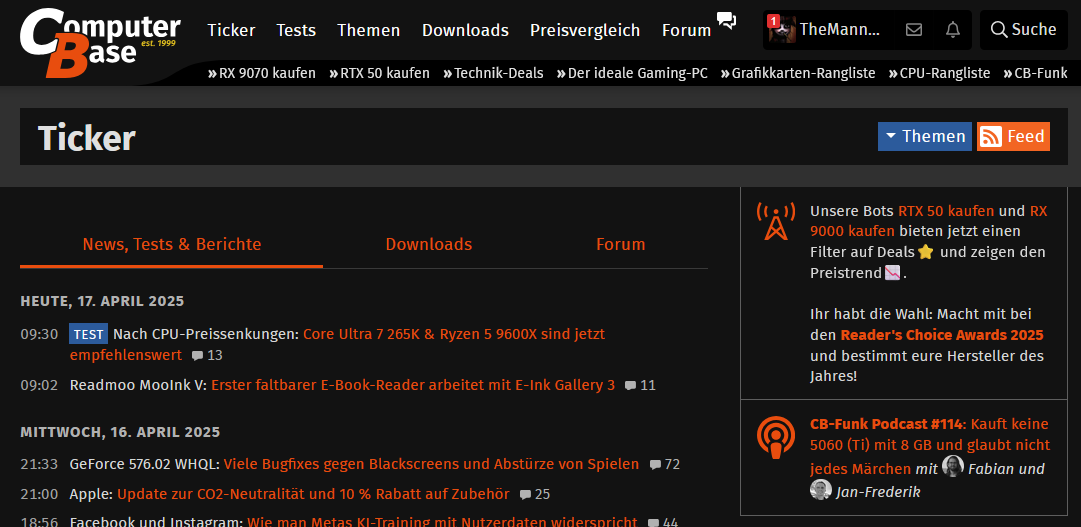Open Reader's Choice Awards 2025 link
This screenshot has width=1081, height=527.
tap(942, 335)
